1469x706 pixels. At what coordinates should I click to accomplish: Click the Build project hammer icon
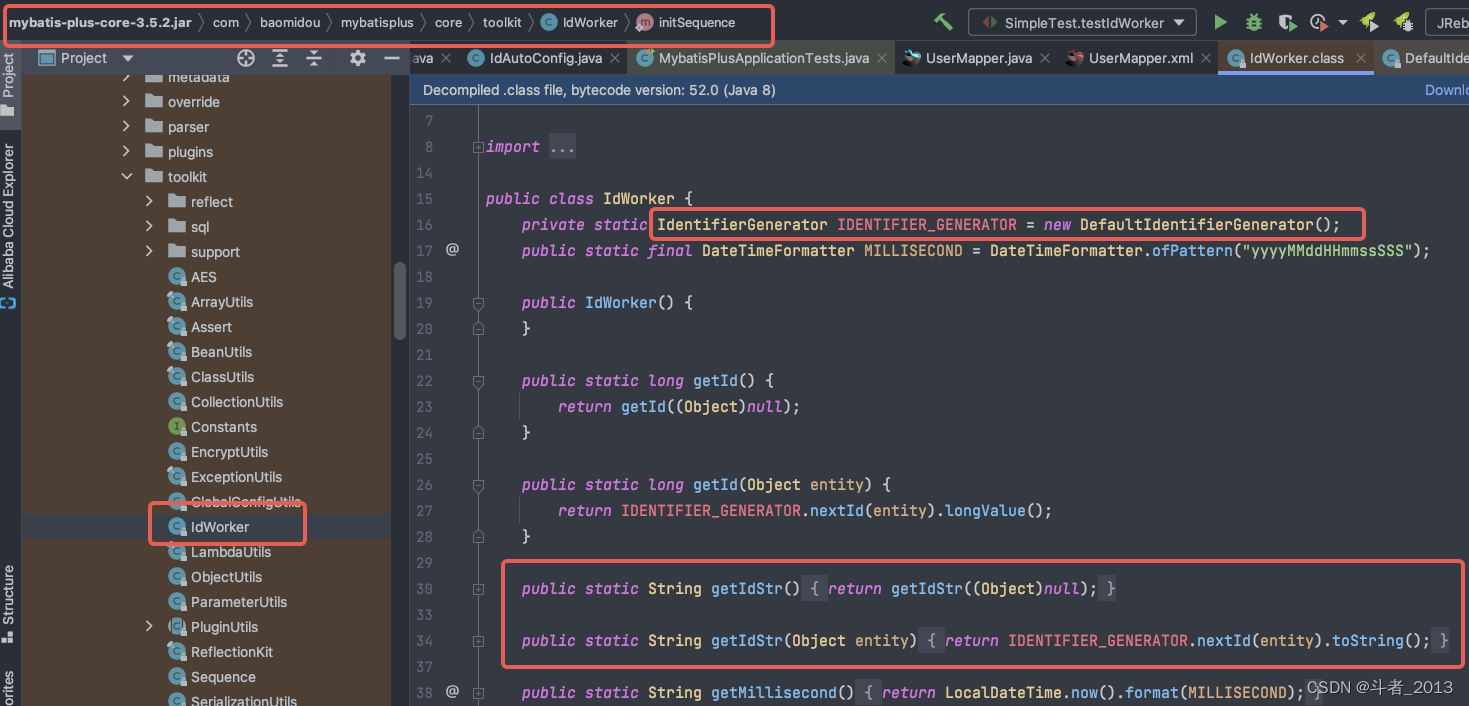pos(943,22)
